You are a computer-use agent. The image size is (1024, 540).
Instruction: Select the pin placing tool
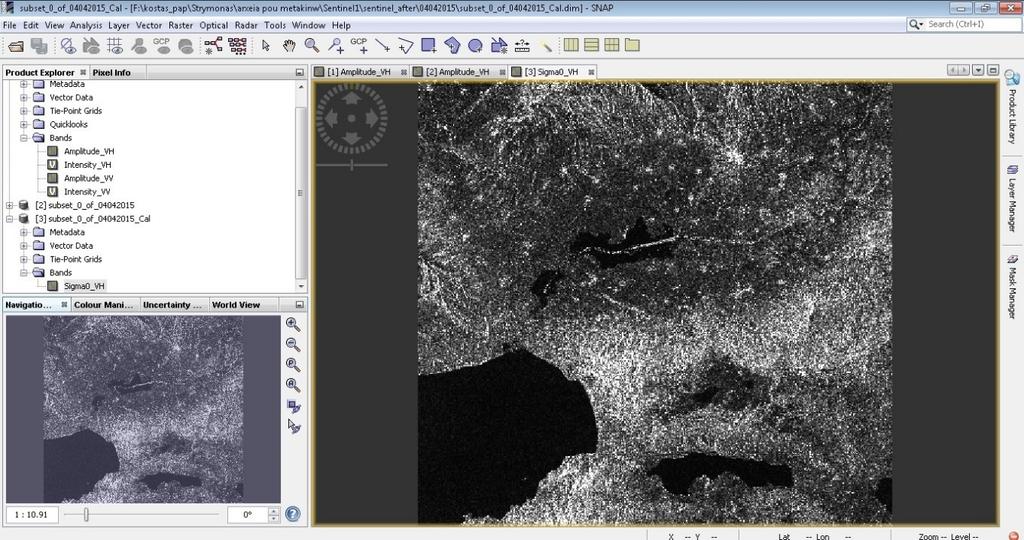coord(336,45)
